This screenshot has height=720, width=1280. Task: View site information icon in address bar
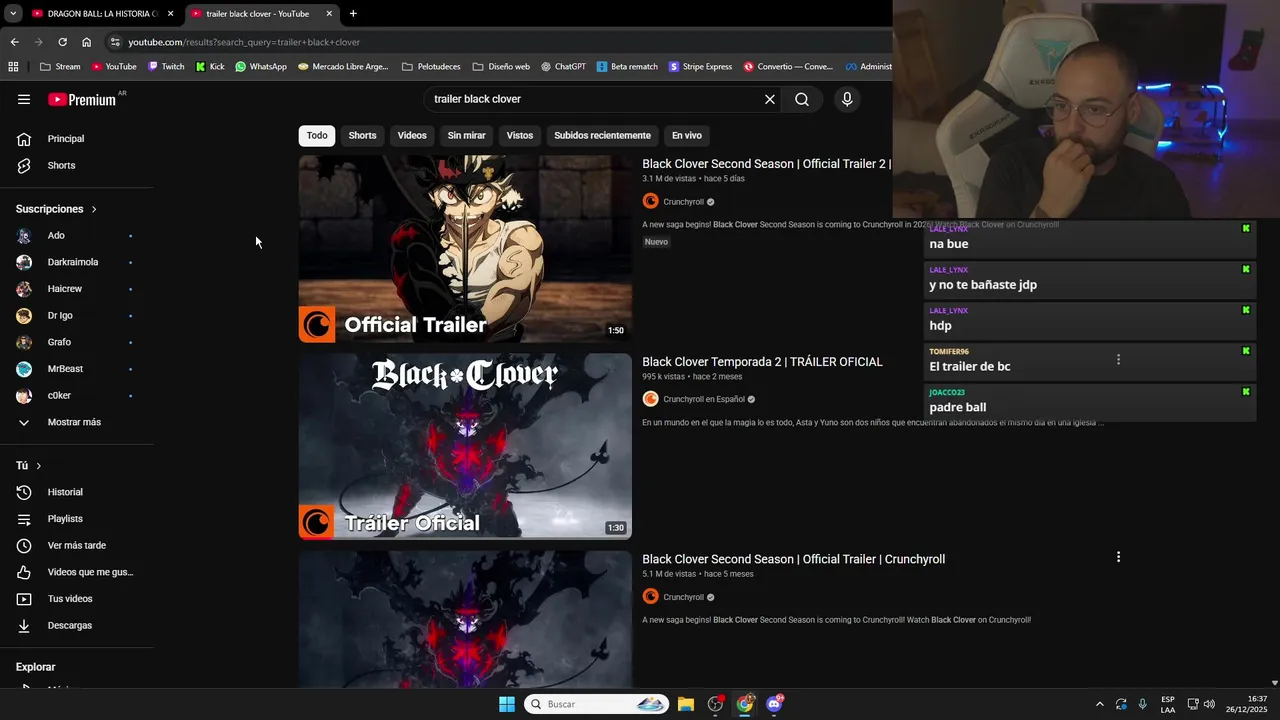(x=115, y=42)
